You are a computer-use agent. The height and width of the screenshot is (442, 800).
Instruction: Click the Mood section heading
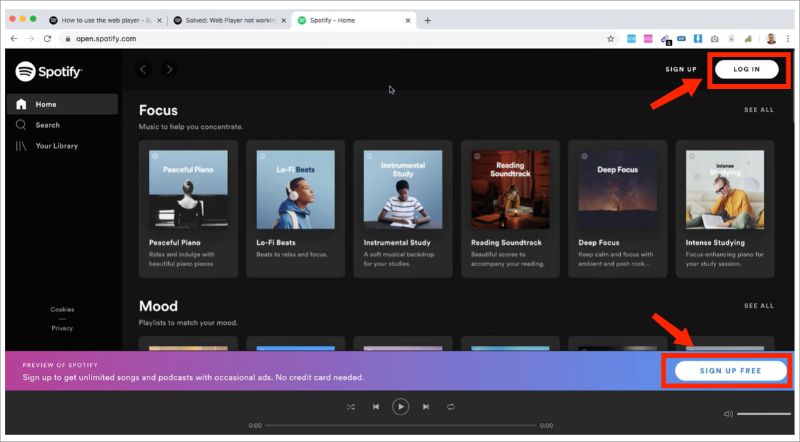pos(158,306)
